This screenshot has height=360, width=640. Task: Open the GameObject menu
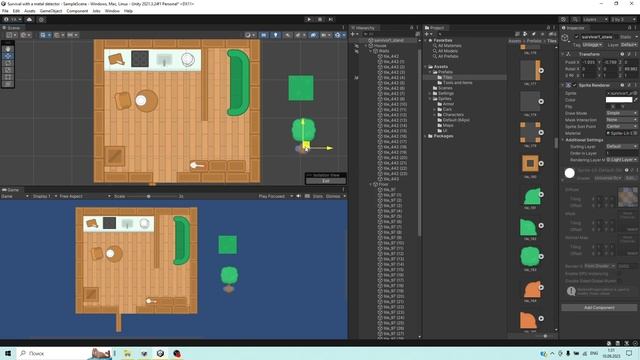(x=51, y=11)
